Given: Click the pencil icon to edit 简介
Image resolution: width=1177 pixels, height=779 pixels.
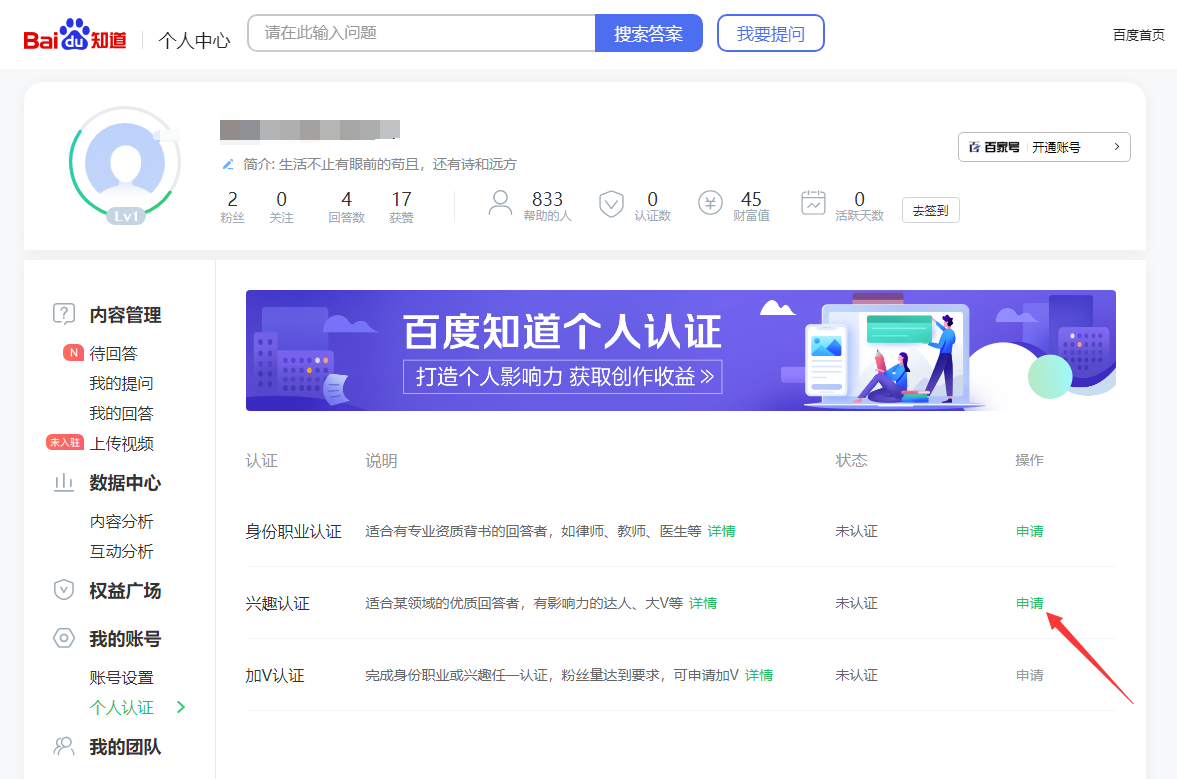Looking at the screenshot, I should (x=230, y=163).
